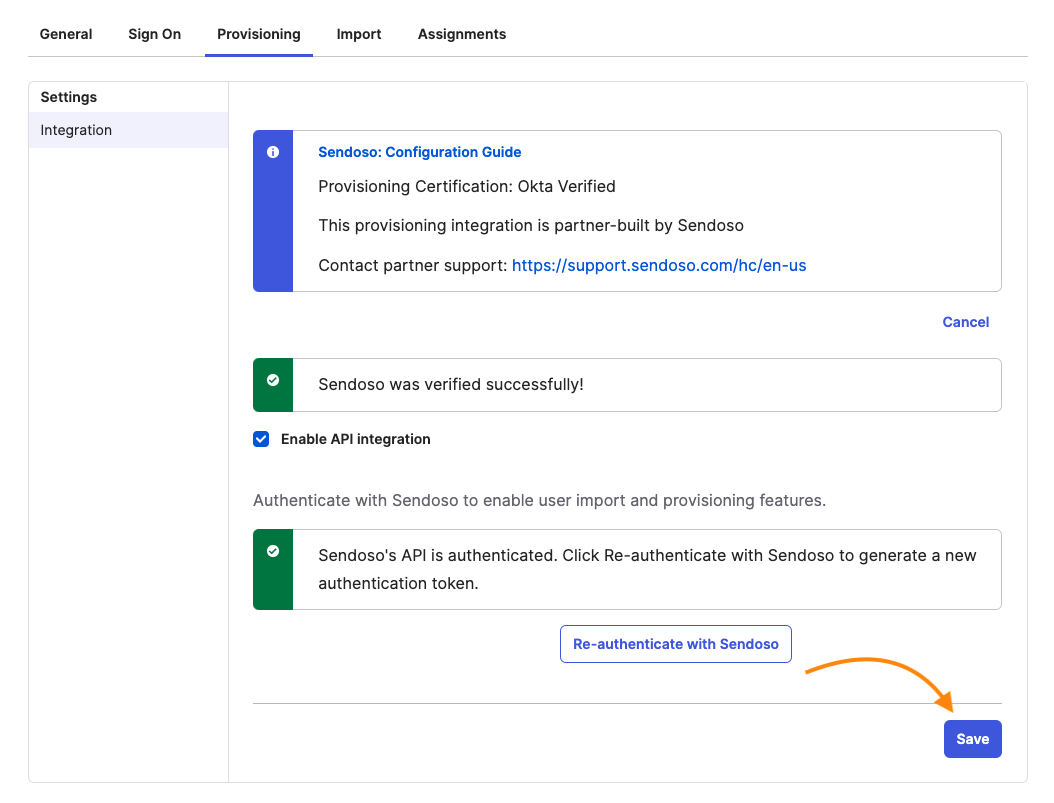Click the Cancel link

(965, 322)
